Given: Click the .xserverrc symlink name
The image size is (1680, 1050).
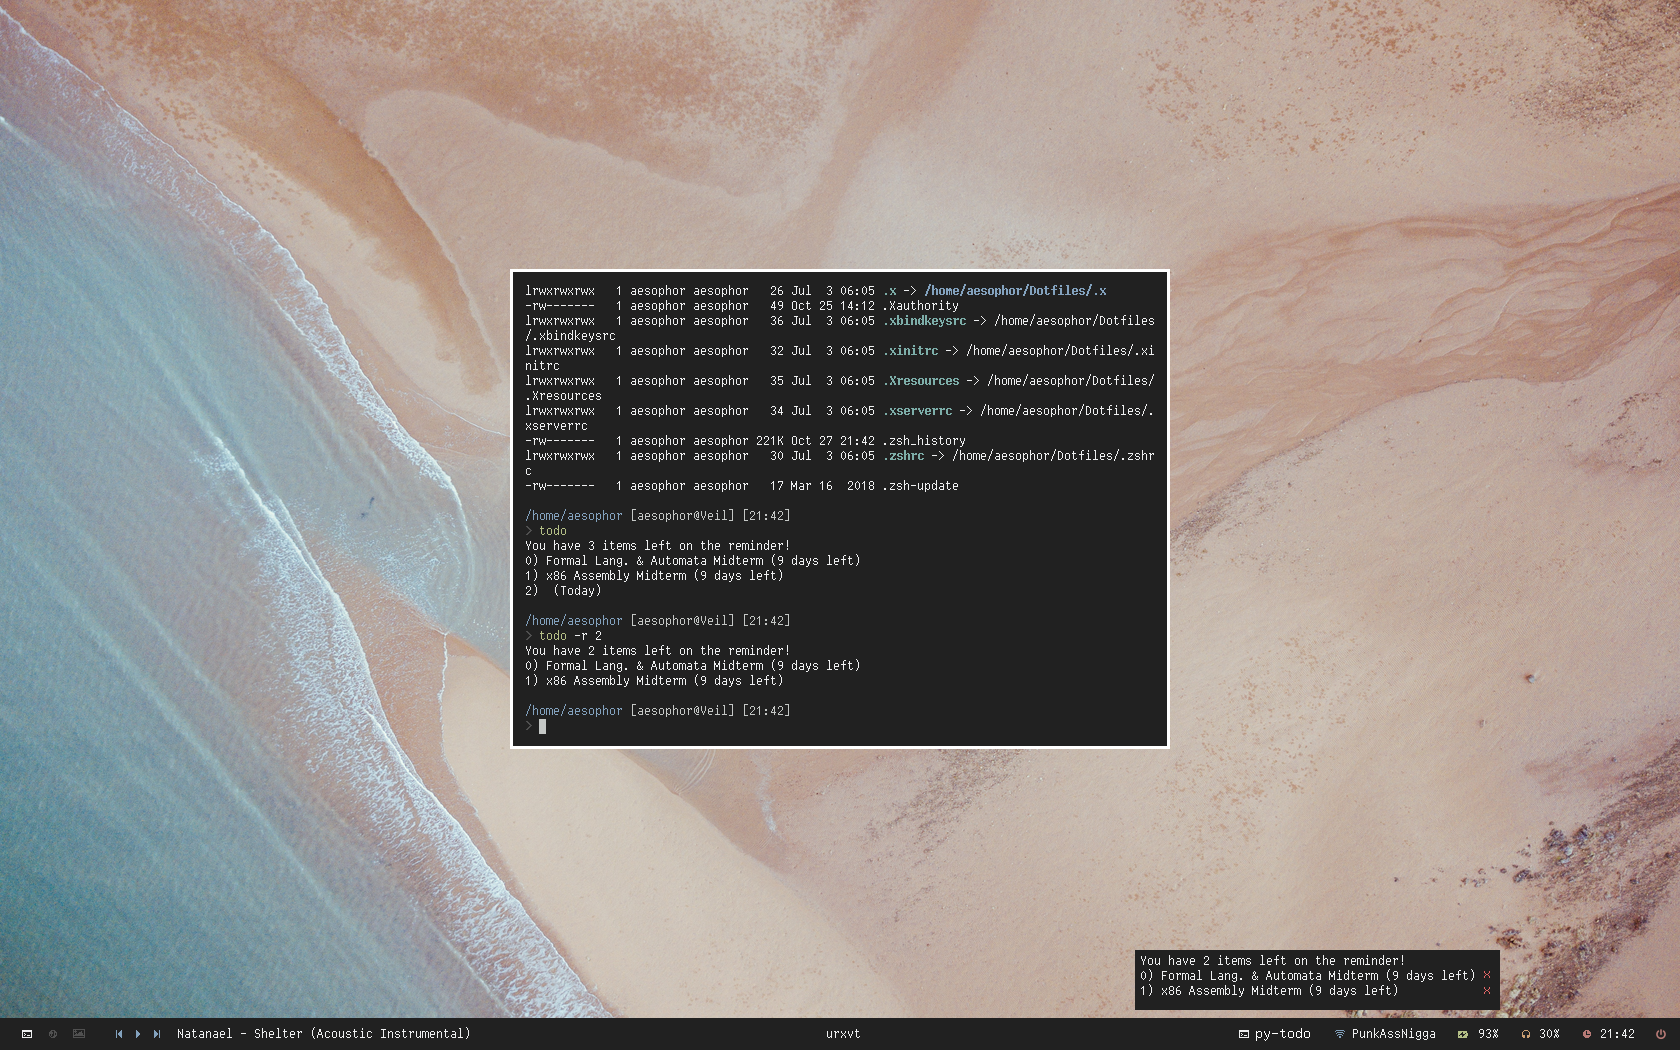Looking at the screenshot, I should click(917, 410).
